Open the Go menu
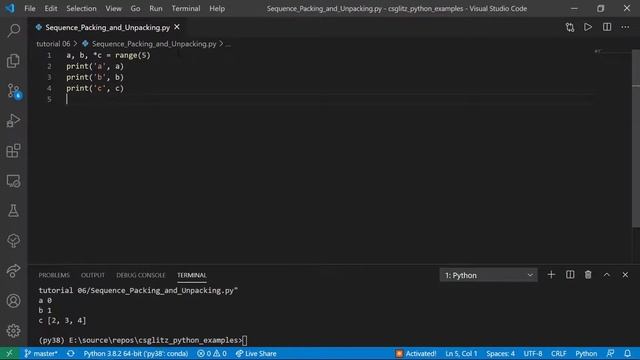Screen dimensions: 640x360 (x=135, y=8)
